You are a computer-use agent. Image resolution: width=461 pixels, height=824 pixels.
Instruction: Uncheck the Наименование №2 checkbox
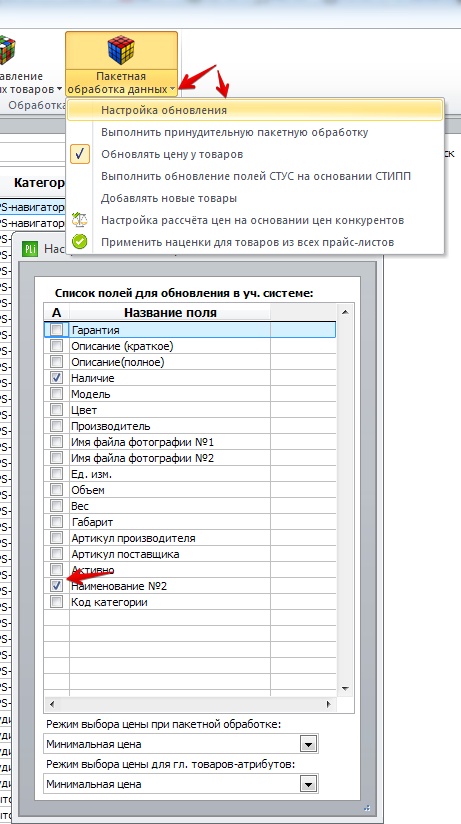click(x=57, y=585)
